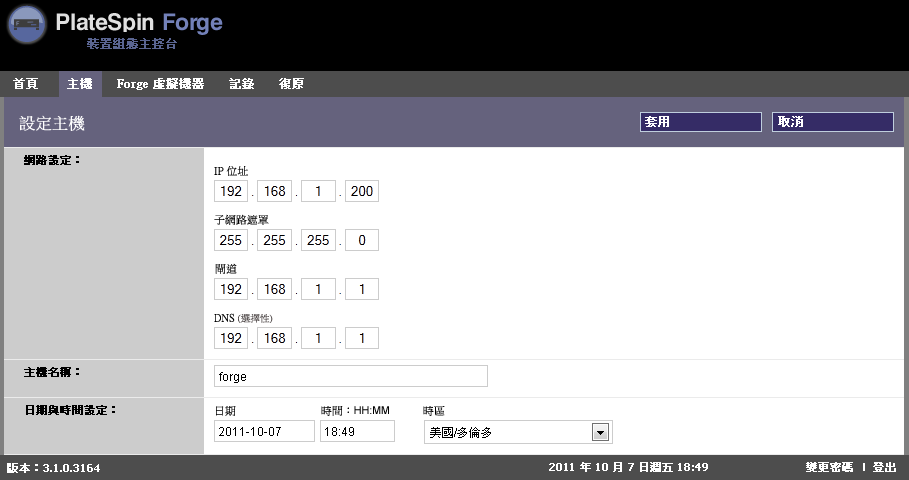909x480 pixels.
Task: Open the 首頁 home tab
Action: 26,84
